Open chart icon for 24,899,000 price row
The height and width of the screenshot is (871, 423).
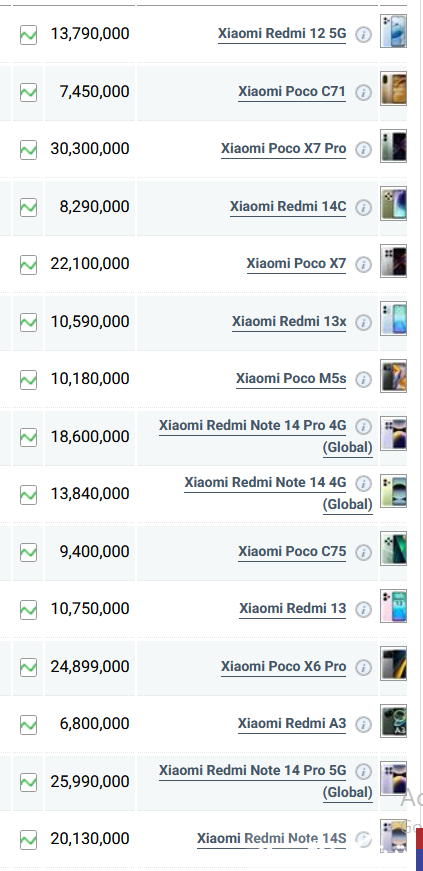point(28,667)
